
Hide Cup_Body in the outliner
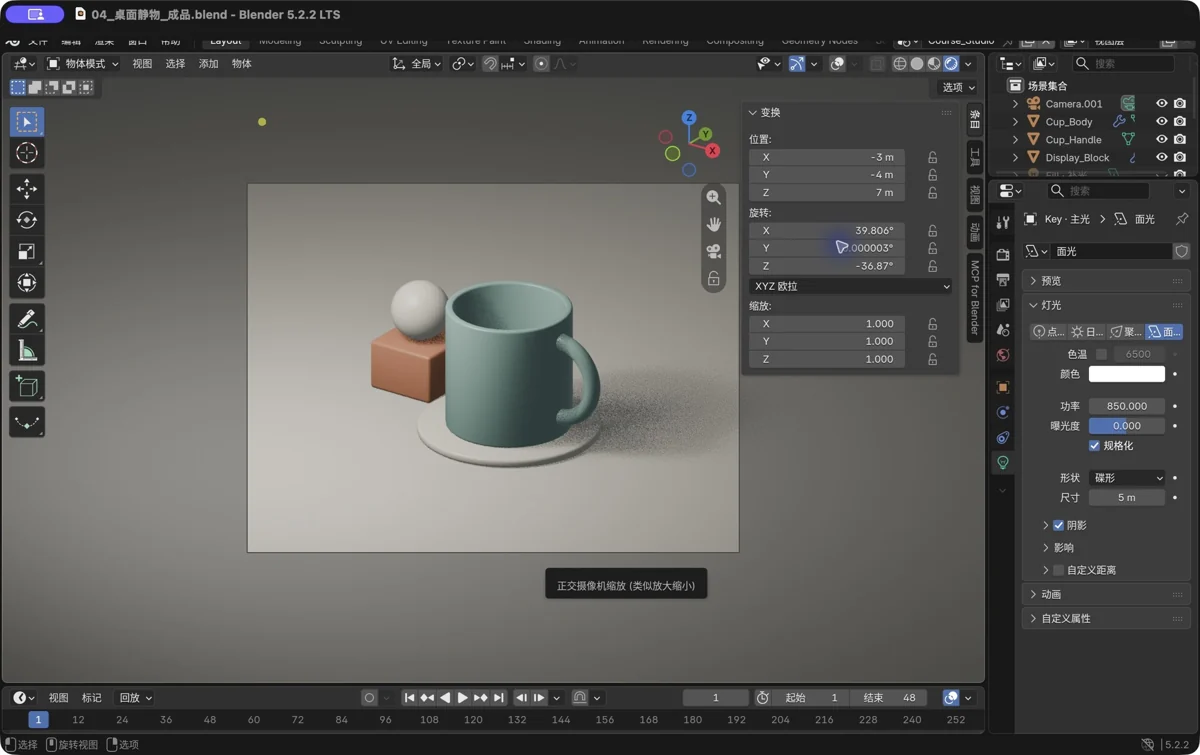coord(1161,122)
